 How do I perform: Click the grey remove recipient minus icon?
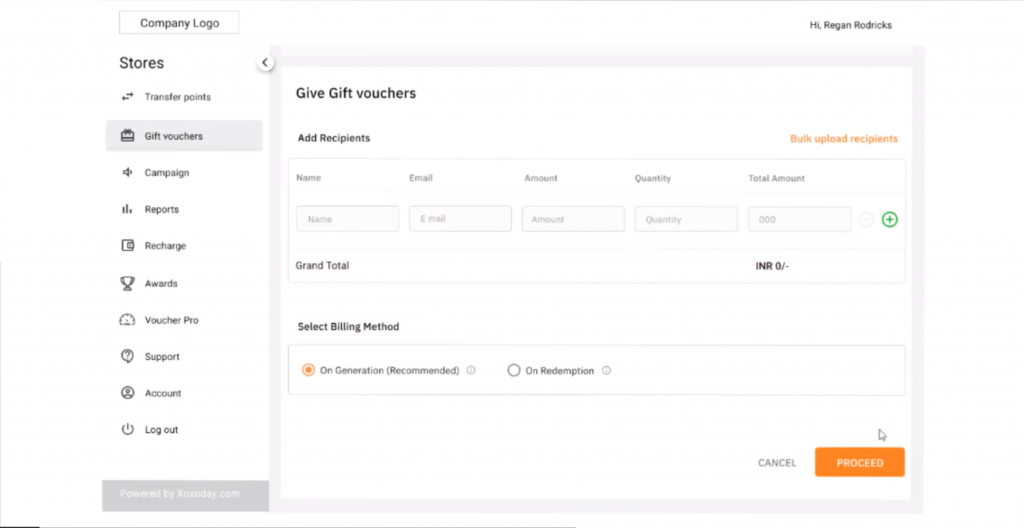(866, 219)
